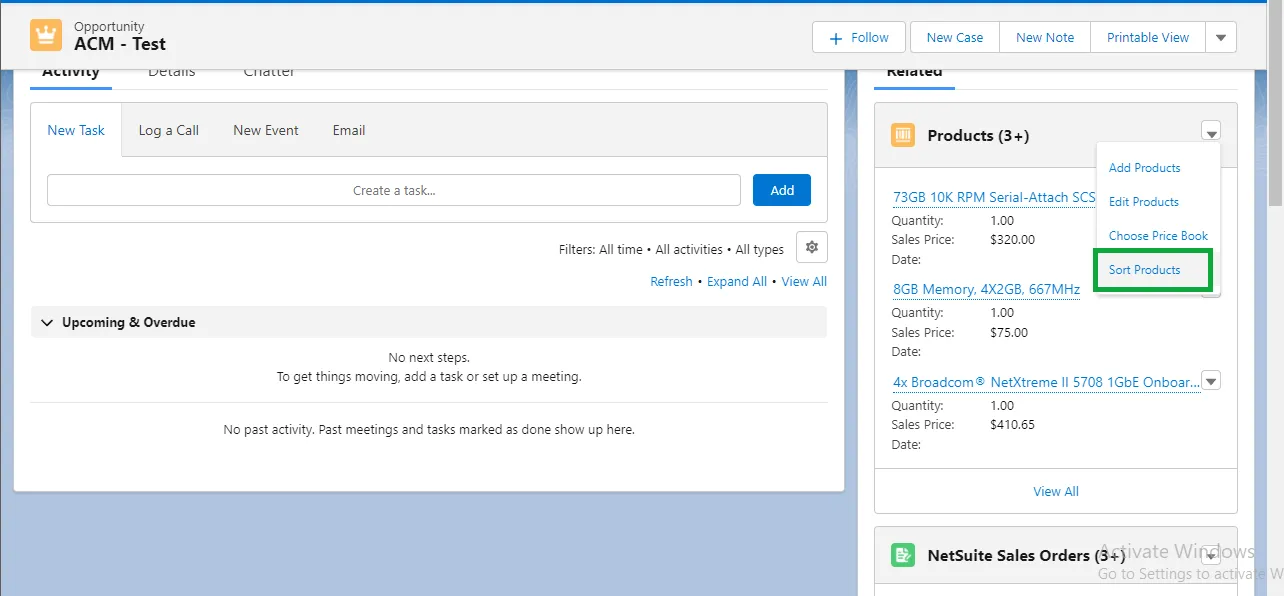Click View All activities link
Viewport: 1284px width, 596px height.
click(804, 282)
